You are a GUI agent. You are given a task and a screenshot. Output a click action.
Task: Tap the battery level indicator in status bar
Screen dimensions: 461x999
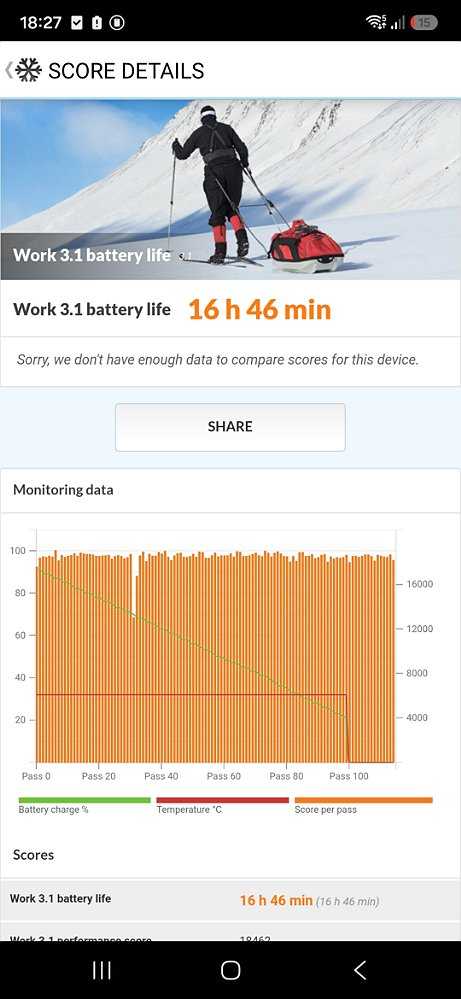coord(424,23)
